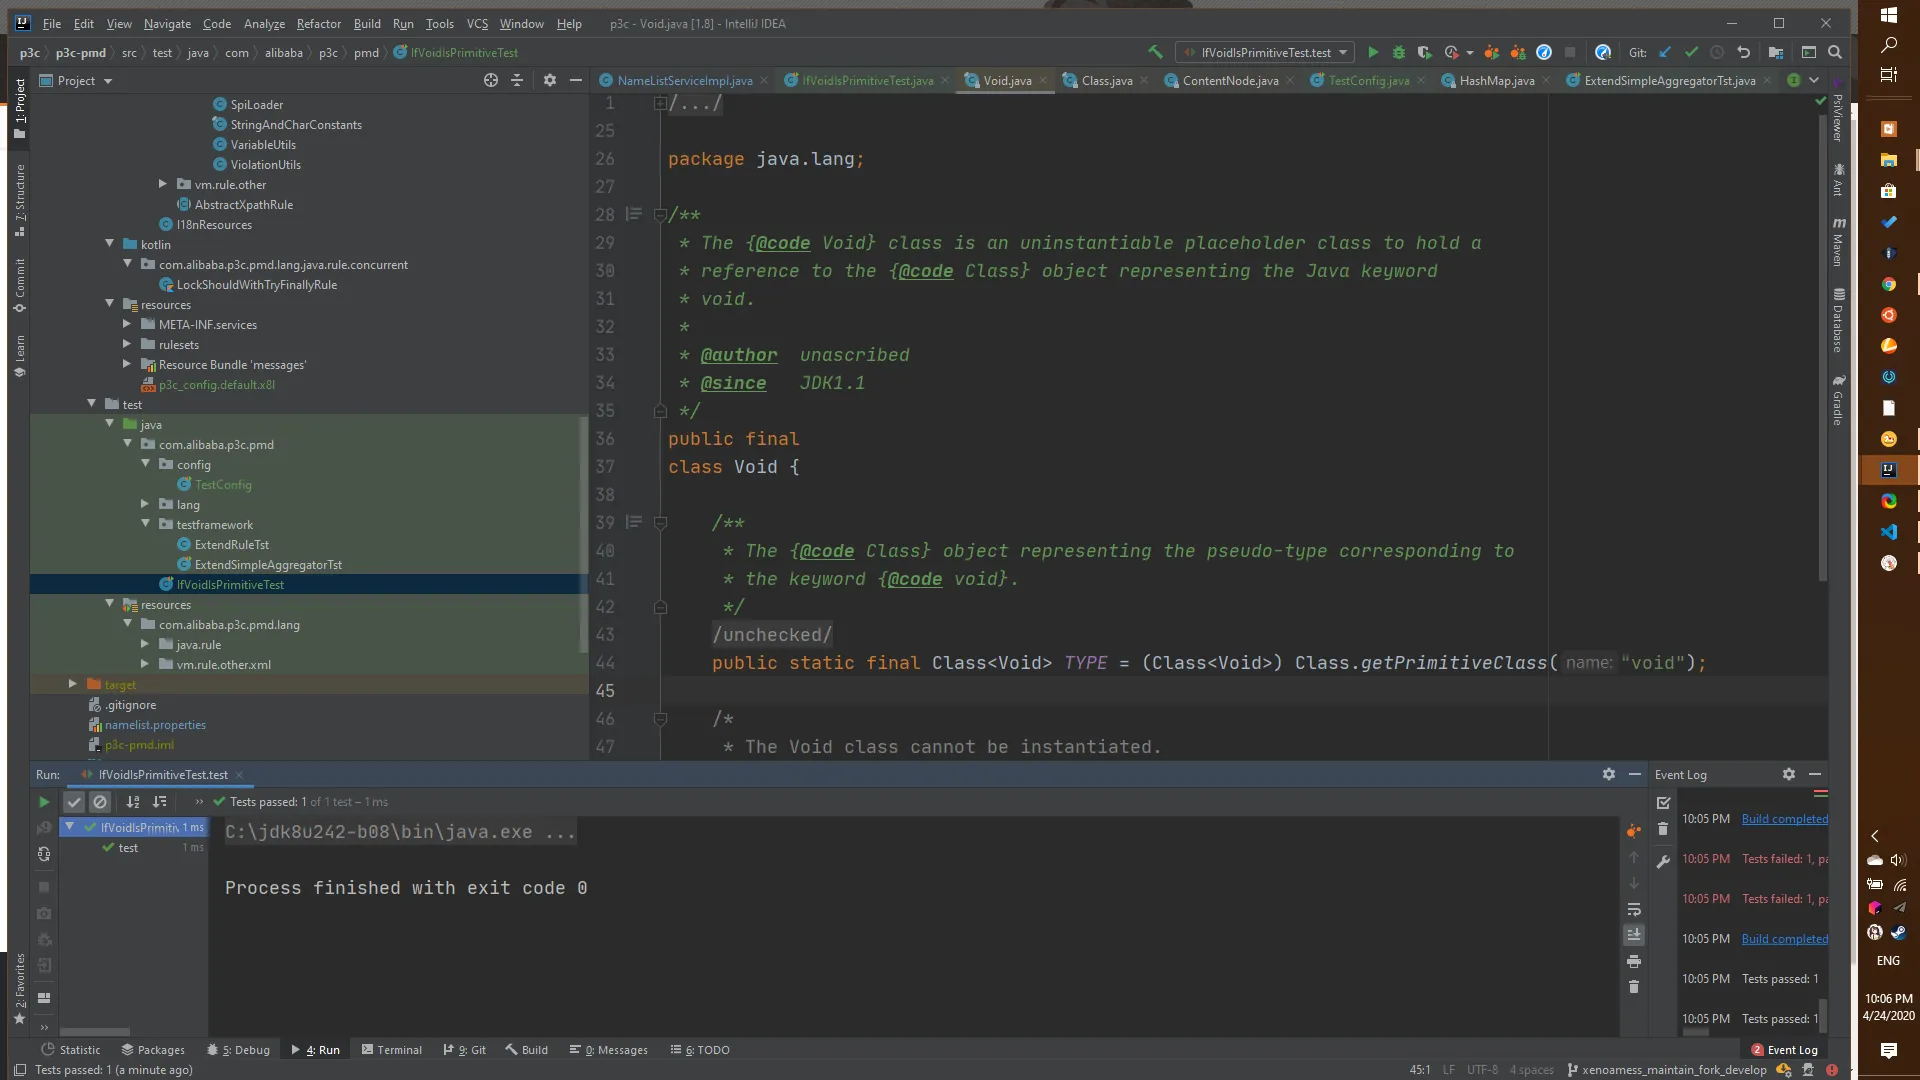This screenshot has height=1080, width=1920.
Task: Click the green Run button in toolbar
Action: point(1373,52)
